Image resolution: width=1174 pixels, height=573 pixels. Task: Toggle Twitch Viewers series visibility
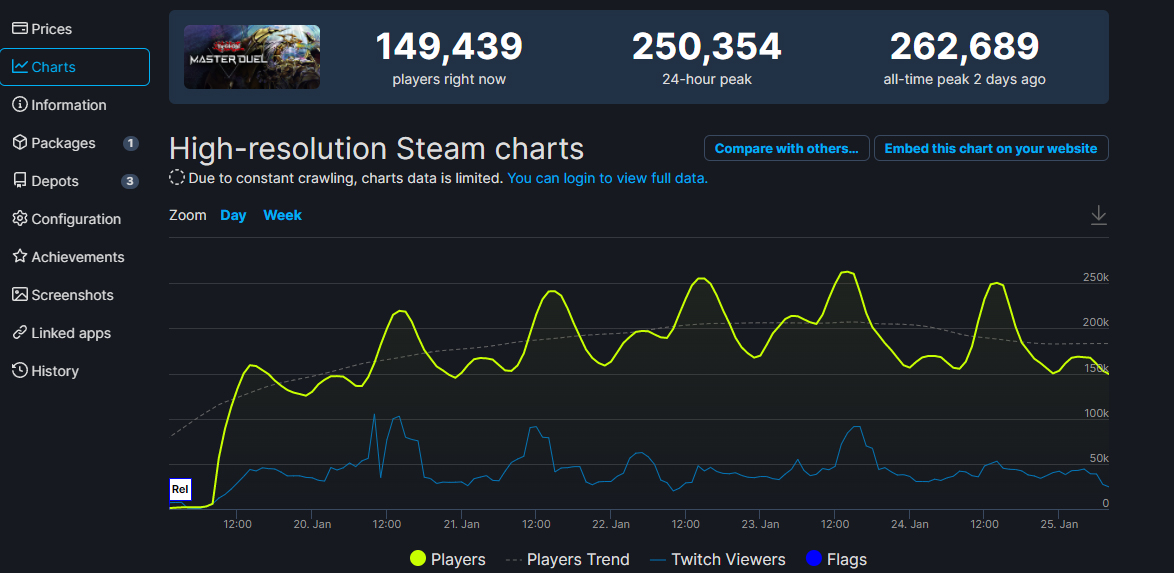[717, 559]
